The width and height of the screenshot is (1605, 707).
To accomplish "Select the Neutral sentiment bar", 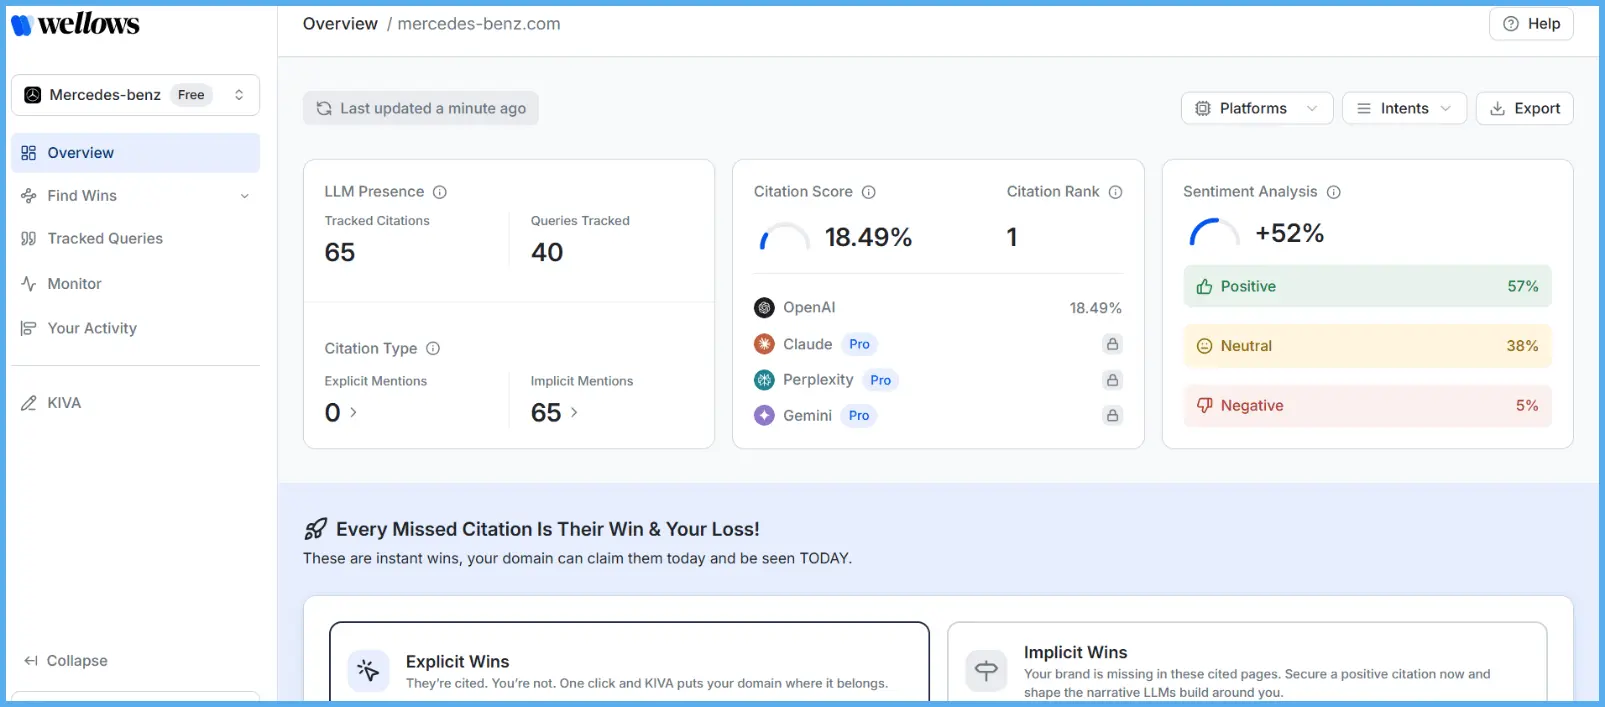I will click(x=1367, y=346).
